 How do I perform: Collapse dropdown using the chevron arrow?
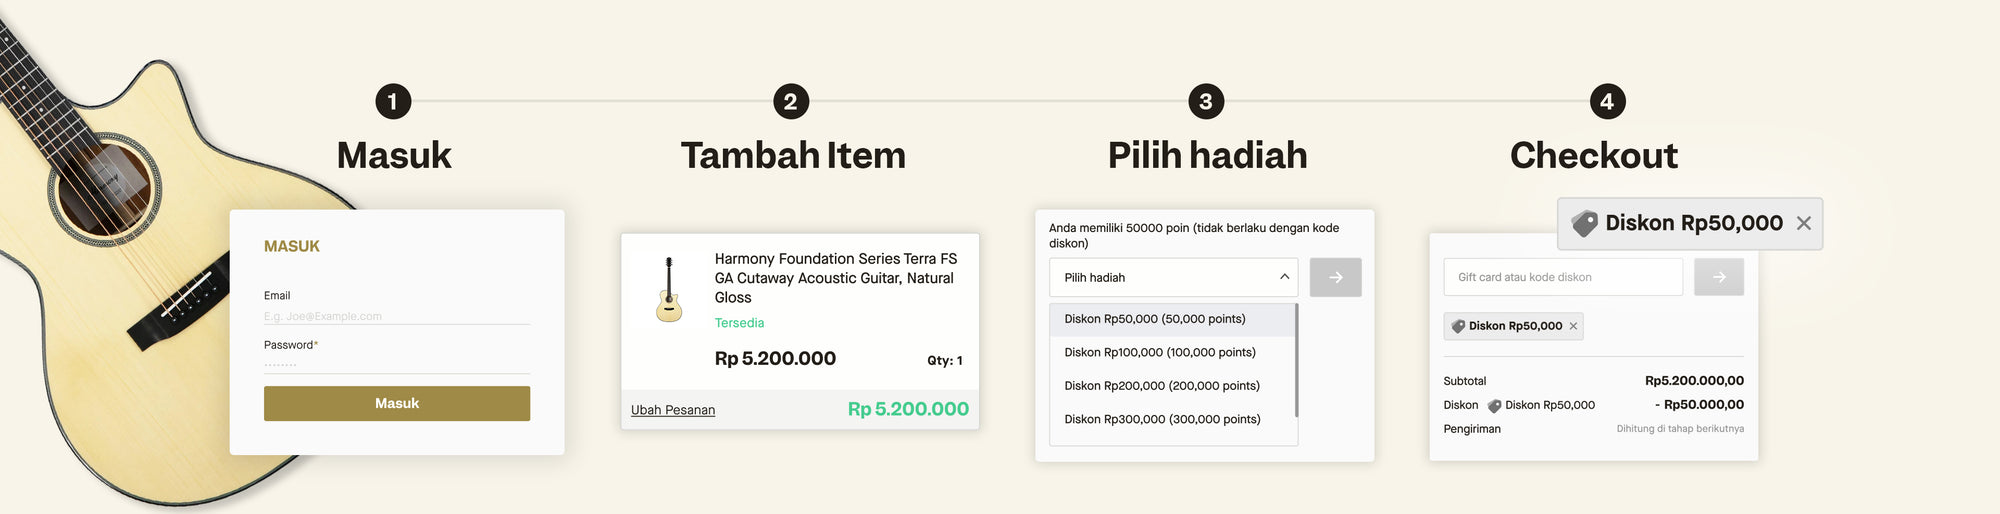click(1284, 277)
